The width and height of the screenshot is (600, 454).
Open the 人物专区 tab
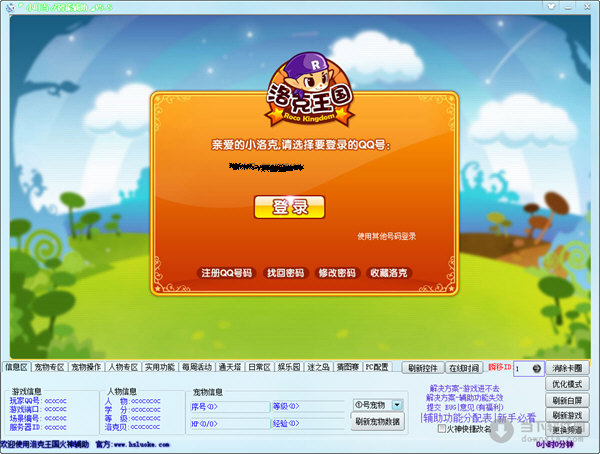(123, 367)
